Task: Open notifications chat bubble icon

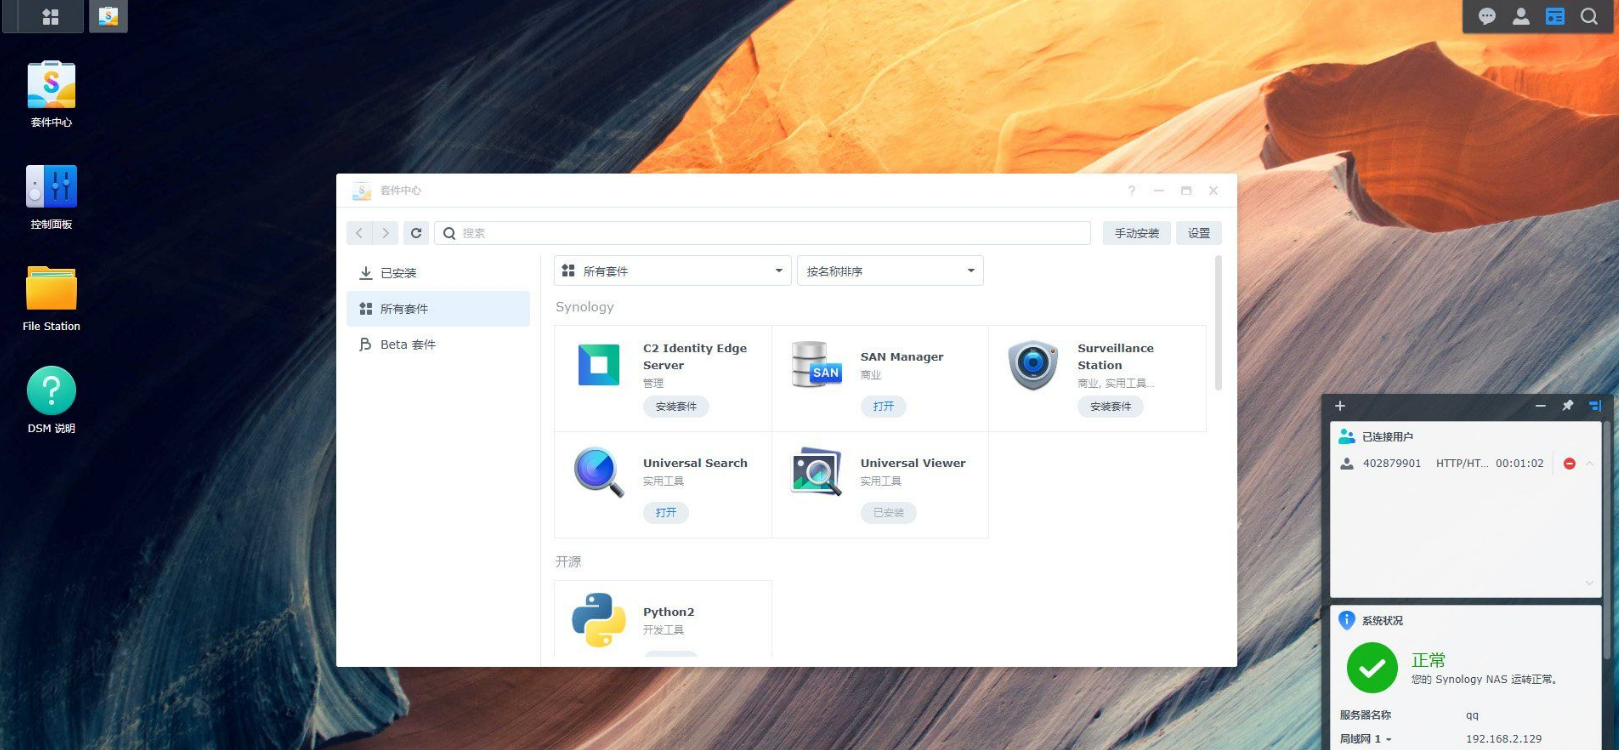Action: pyautogui.click(x=1487, y=17)
